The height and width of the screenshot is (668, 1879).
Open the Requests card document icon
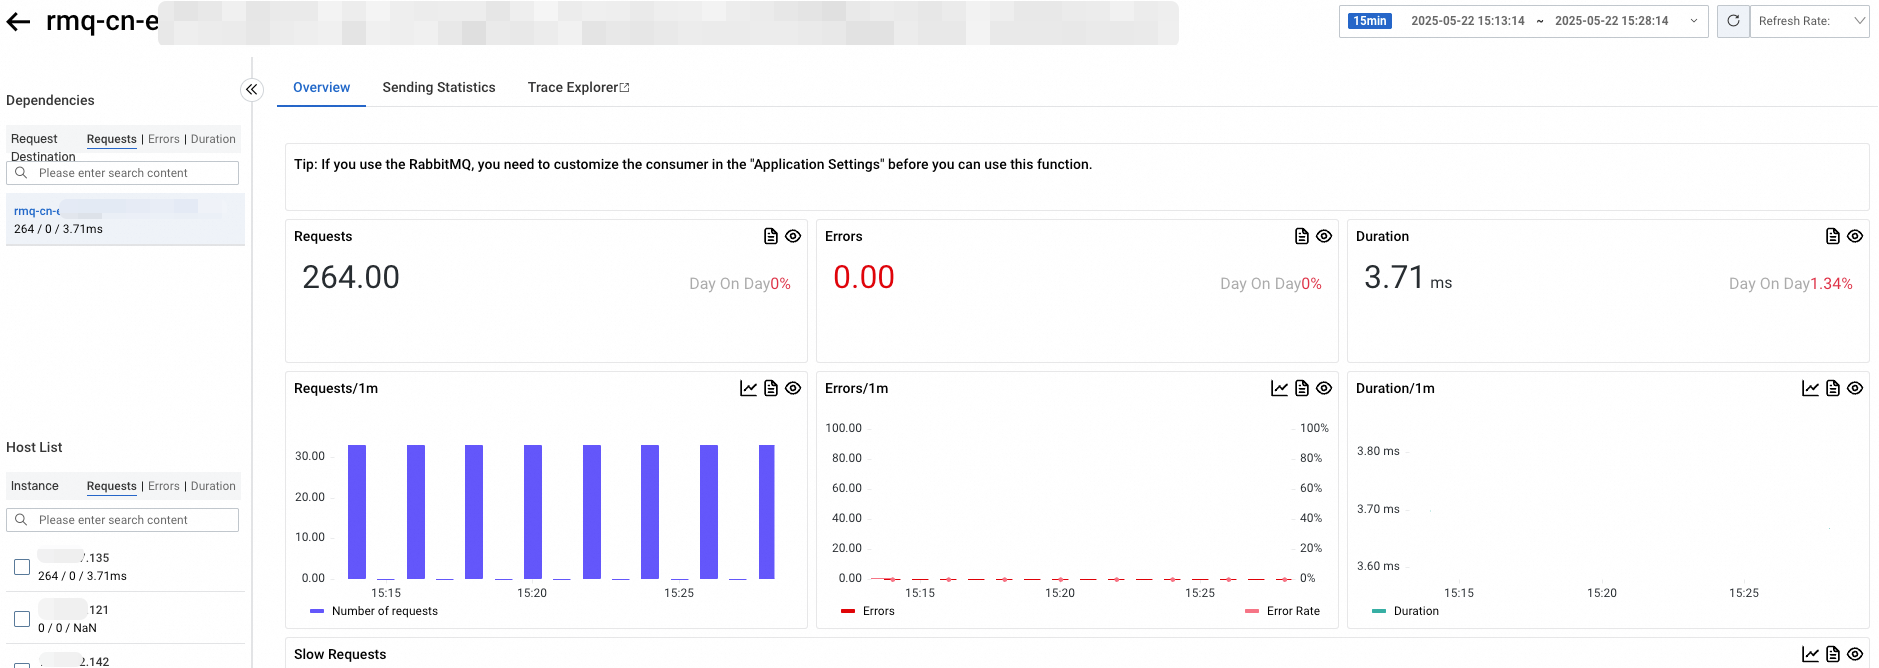click(x=771, y=236)
